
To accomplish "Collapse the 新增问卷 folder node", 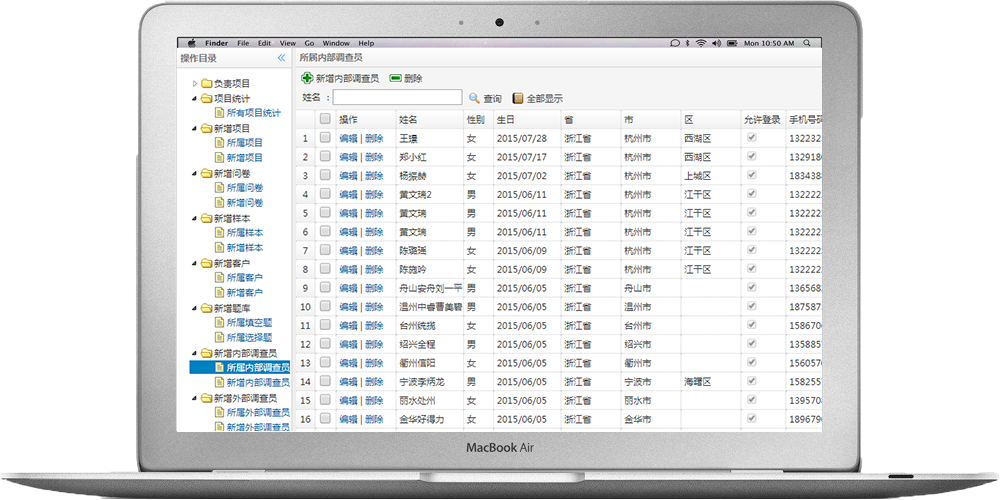I will pyautogui.click(x=195, y=173).
